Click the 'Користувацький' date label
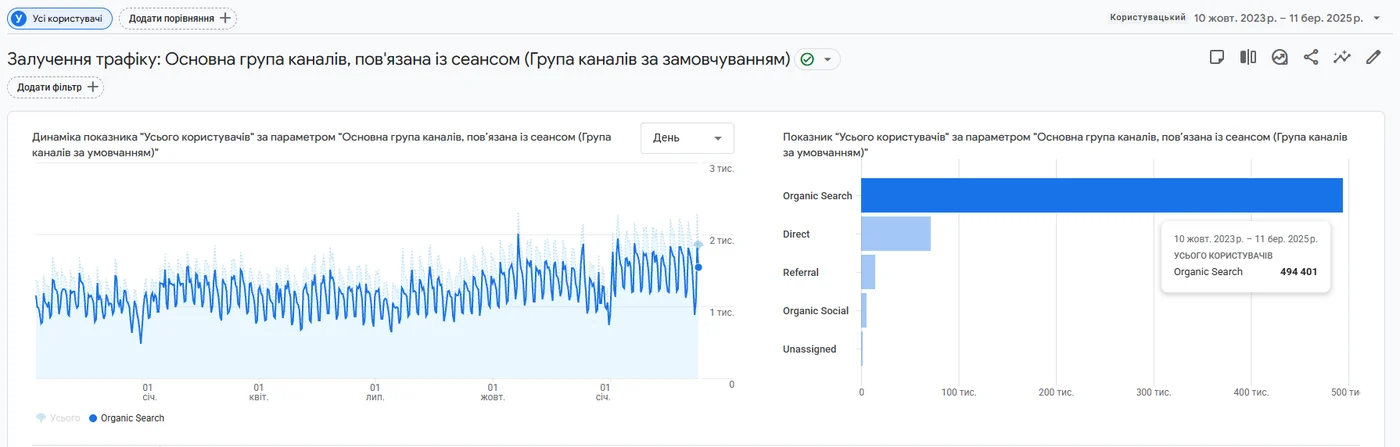This screenshot has height=447, width=1400. (x=1148, y=18)
